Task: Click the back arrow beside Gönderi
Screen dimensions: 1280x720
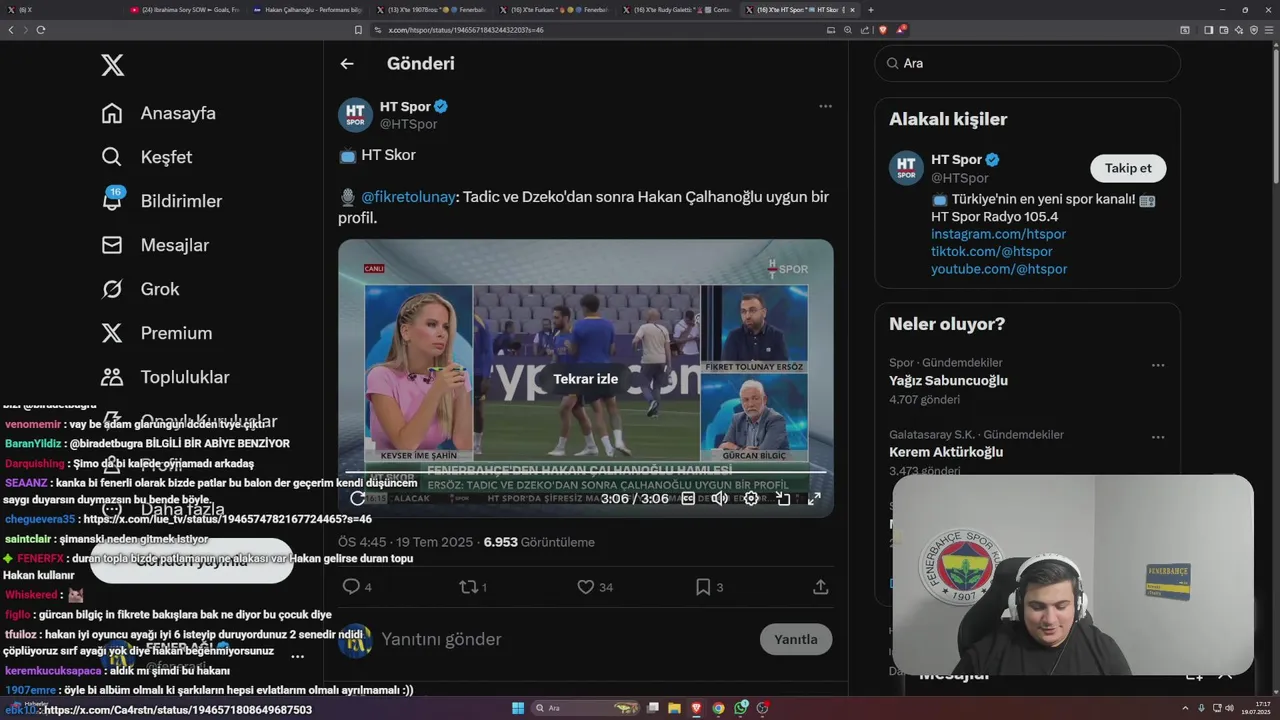Action: click(x=347, y=63)
